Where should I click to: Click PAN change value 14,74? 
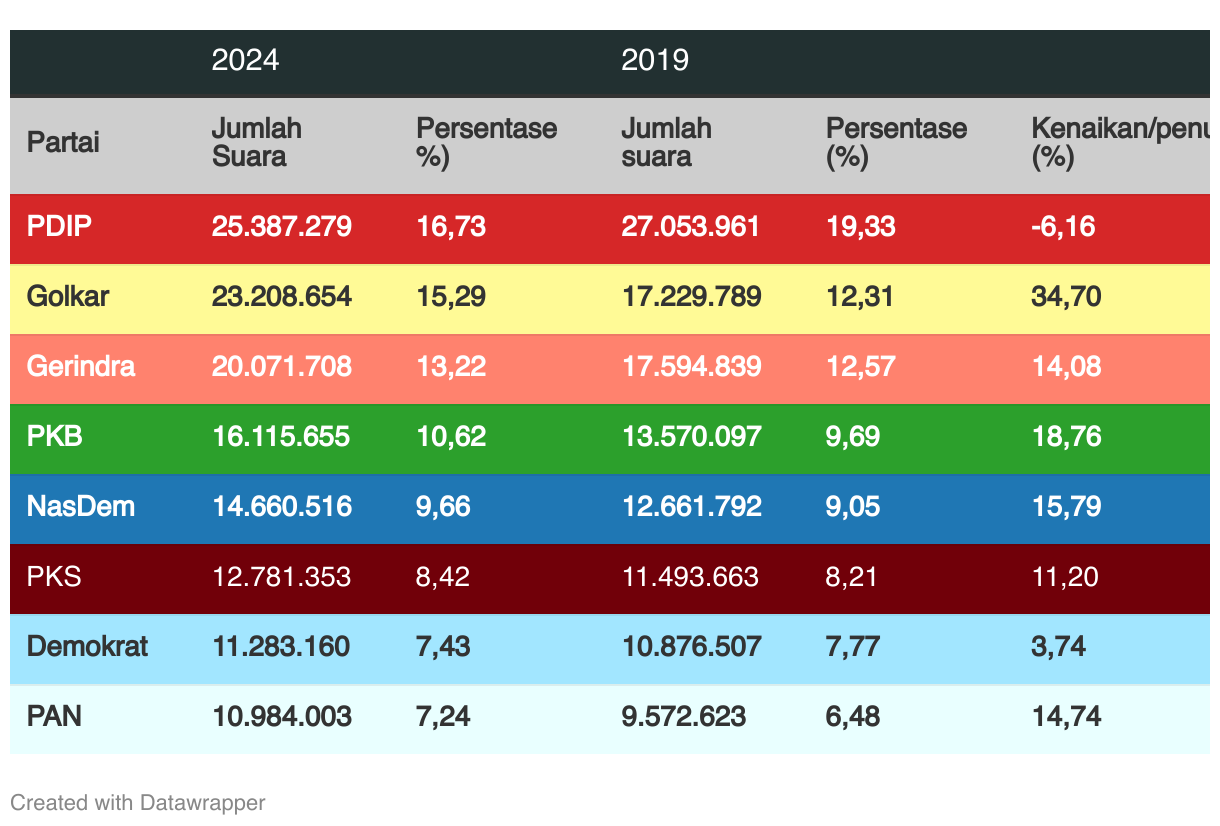click(1066, 716)
